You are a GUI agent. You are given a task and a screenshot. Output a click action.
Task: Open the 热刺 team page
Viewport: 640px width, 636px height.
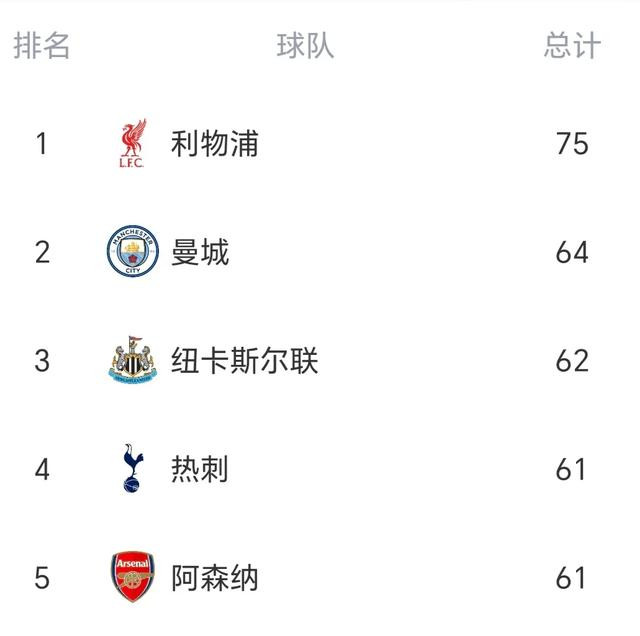pos(200,469)
